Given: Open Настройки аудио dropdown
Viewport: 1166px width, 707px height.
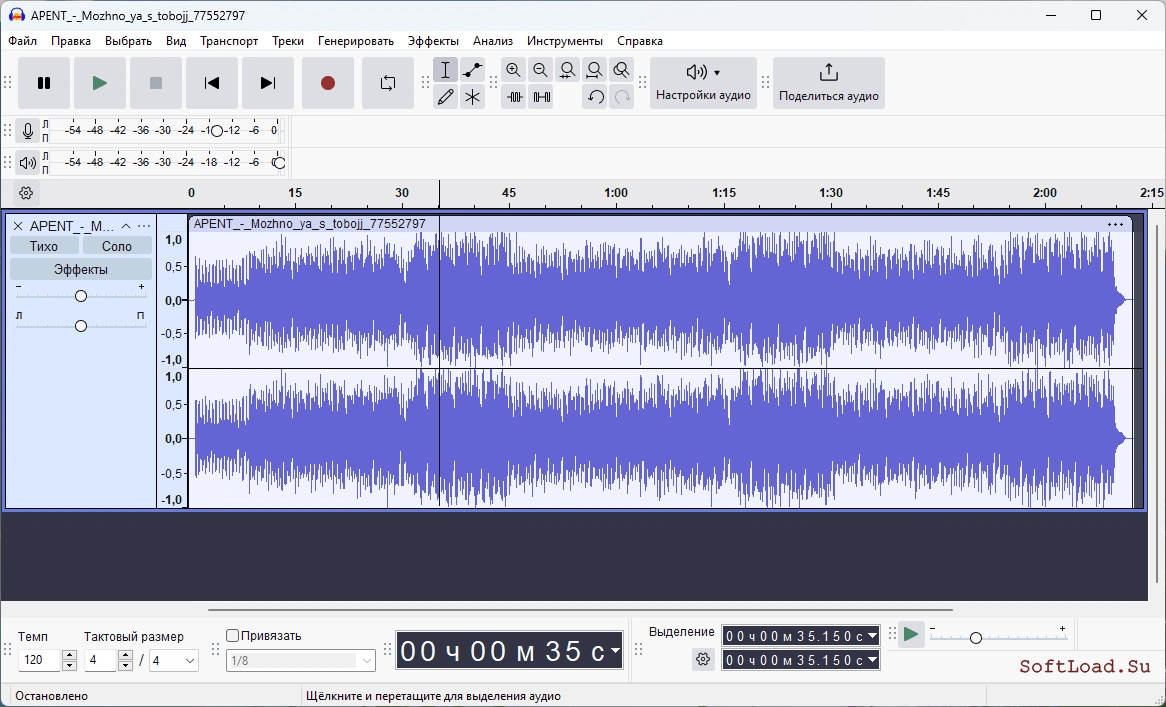Looking at the screenshot, I should 703,83.
